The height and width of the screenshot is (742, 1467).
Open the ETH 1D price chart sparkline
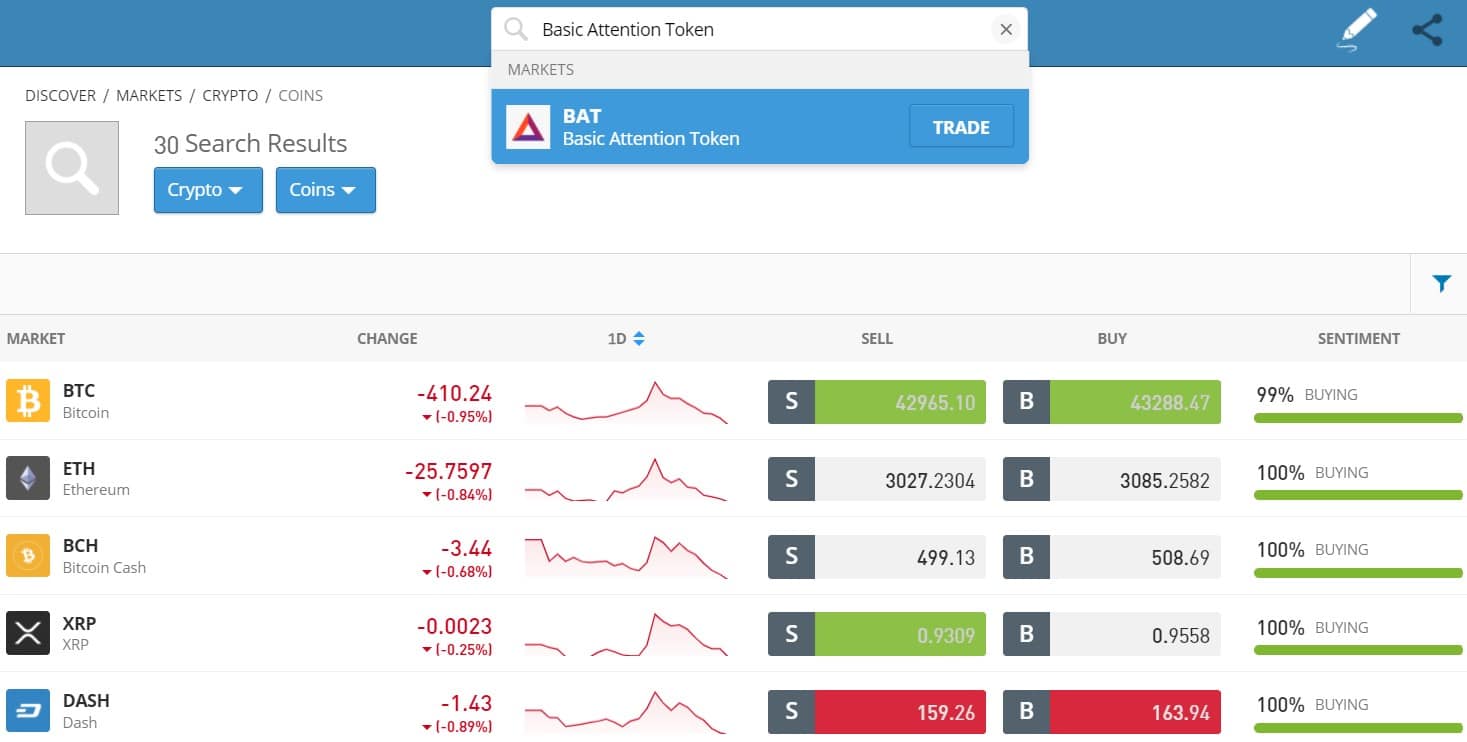click(626, 479)
